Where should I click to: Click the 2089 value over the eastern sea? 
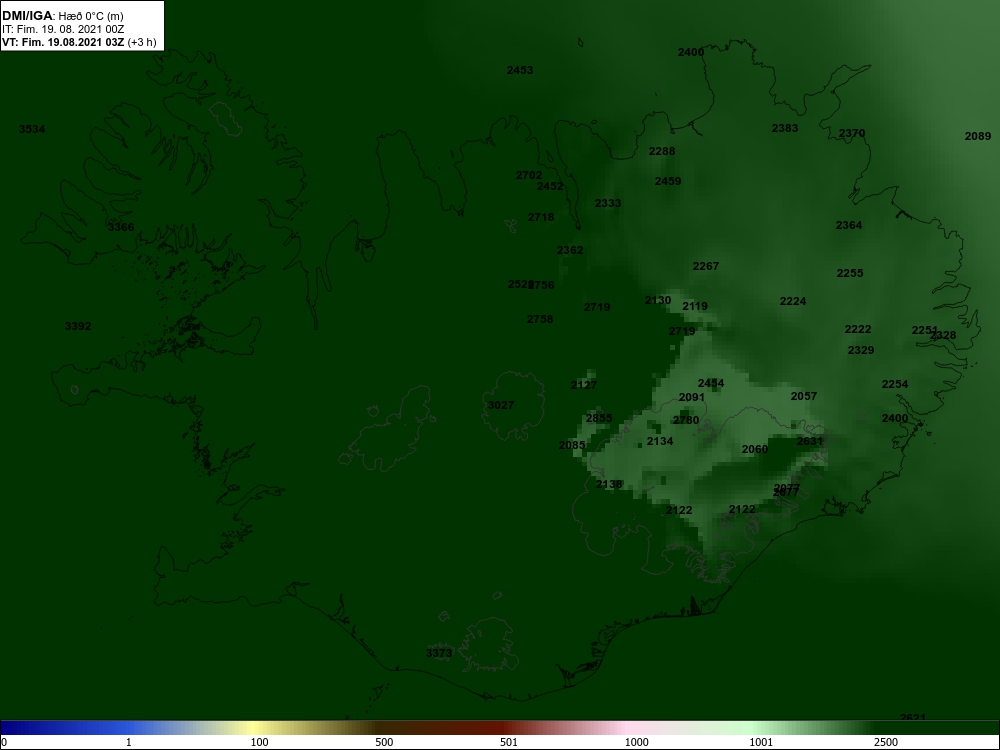(978, 136)
